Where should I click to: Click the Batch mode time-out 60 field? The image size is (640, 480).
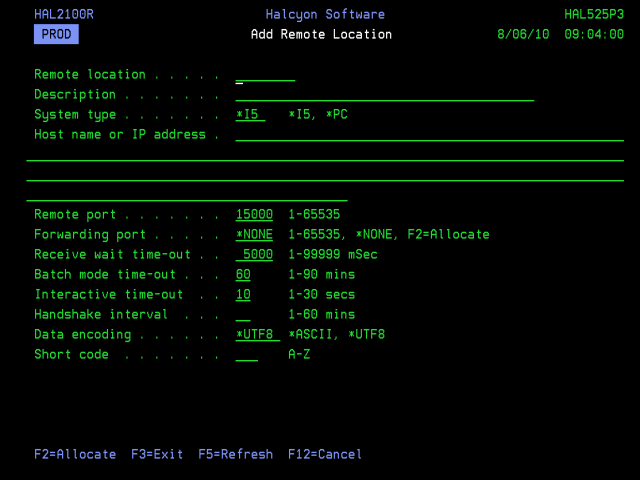(x=243, y=275)
